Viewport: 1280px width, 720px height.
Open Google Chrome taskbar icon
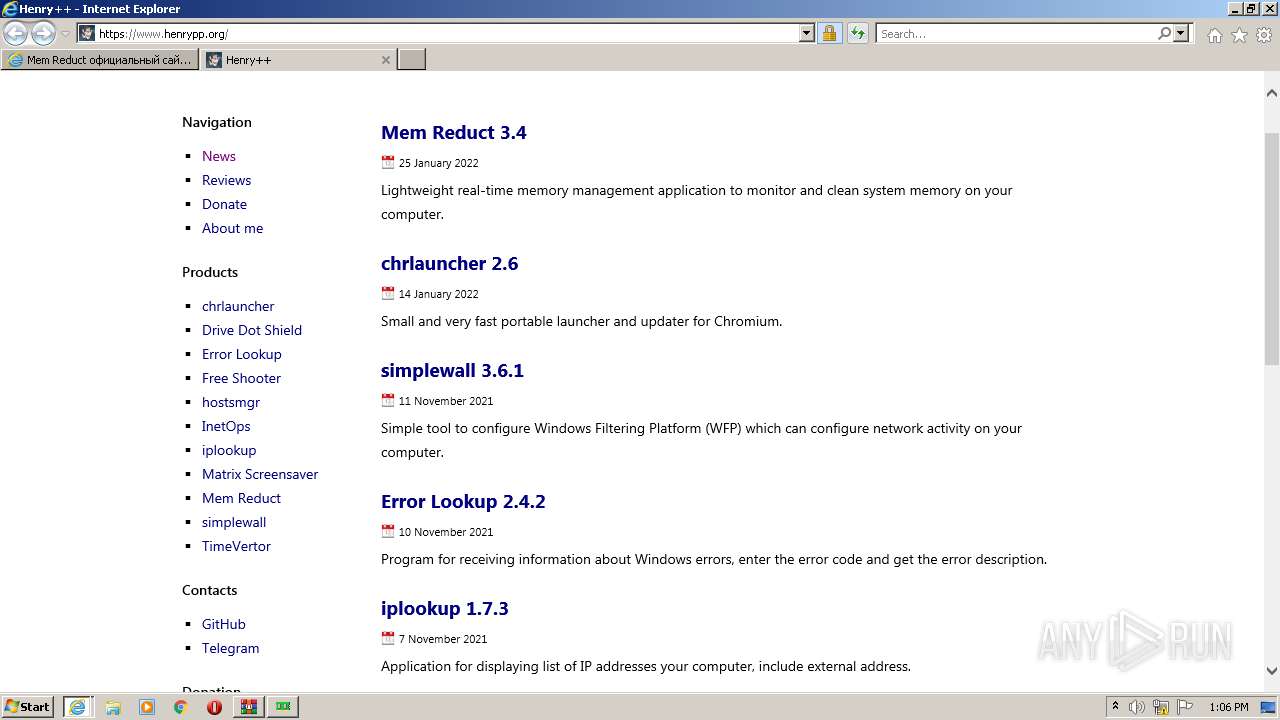[181, 707]
